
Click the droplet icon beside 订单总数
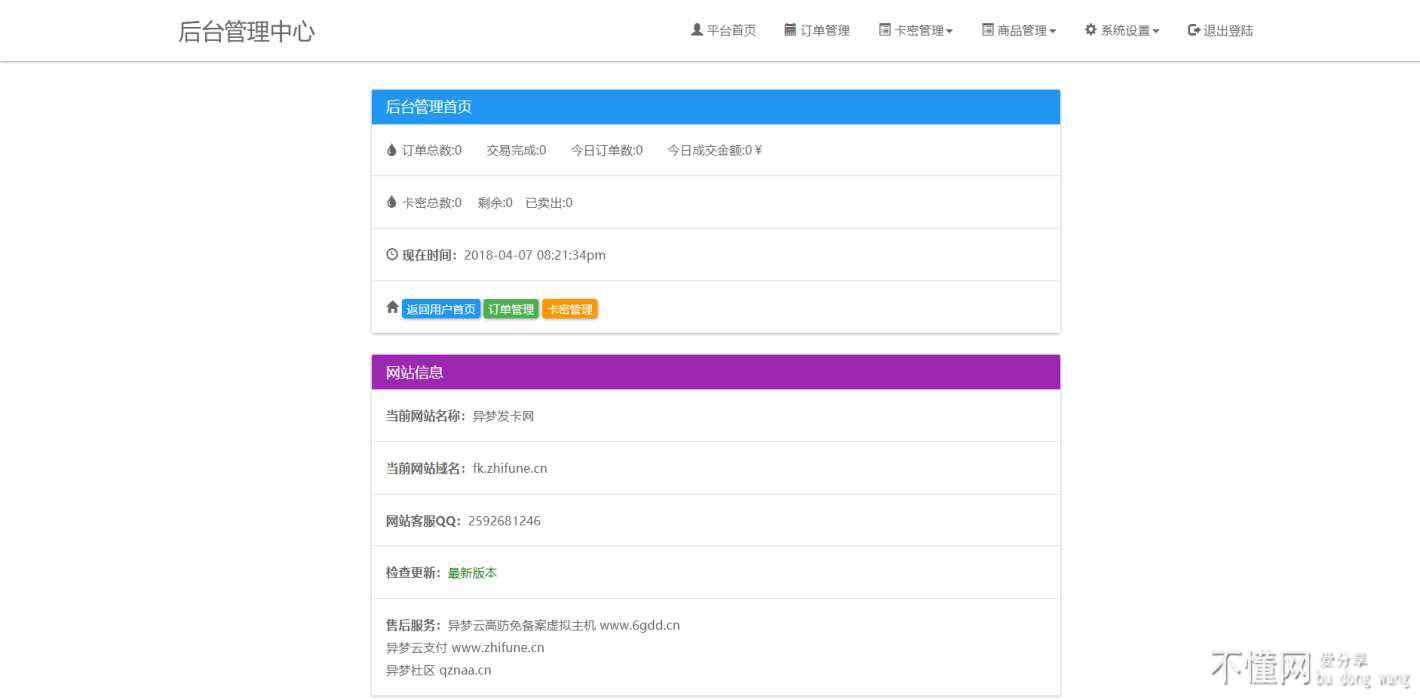392,150
